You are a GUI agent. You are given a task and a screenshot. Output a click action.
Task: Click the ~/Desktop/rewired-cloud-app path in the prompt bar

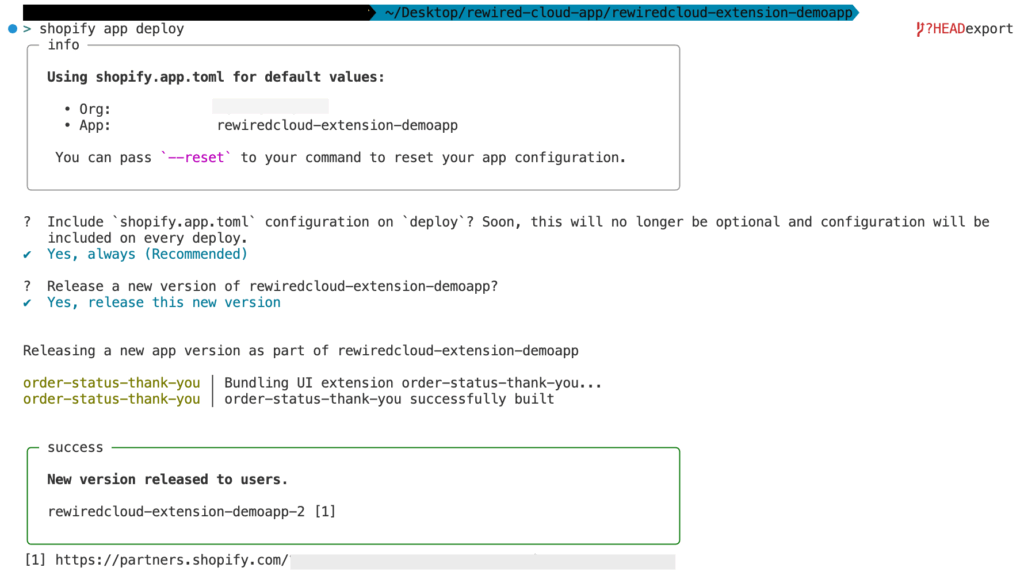(x=618, y=12)
